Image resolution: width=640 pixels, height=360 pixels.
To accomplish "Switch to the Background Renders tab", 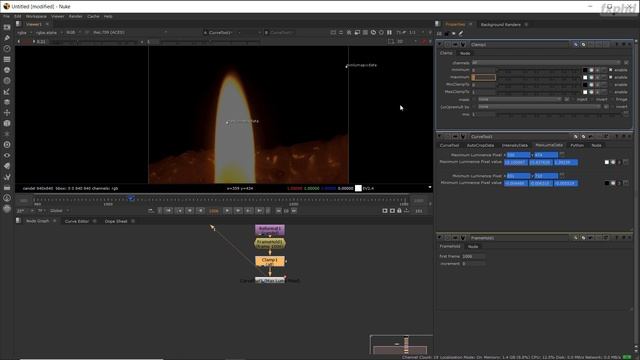I will point(500,24).
